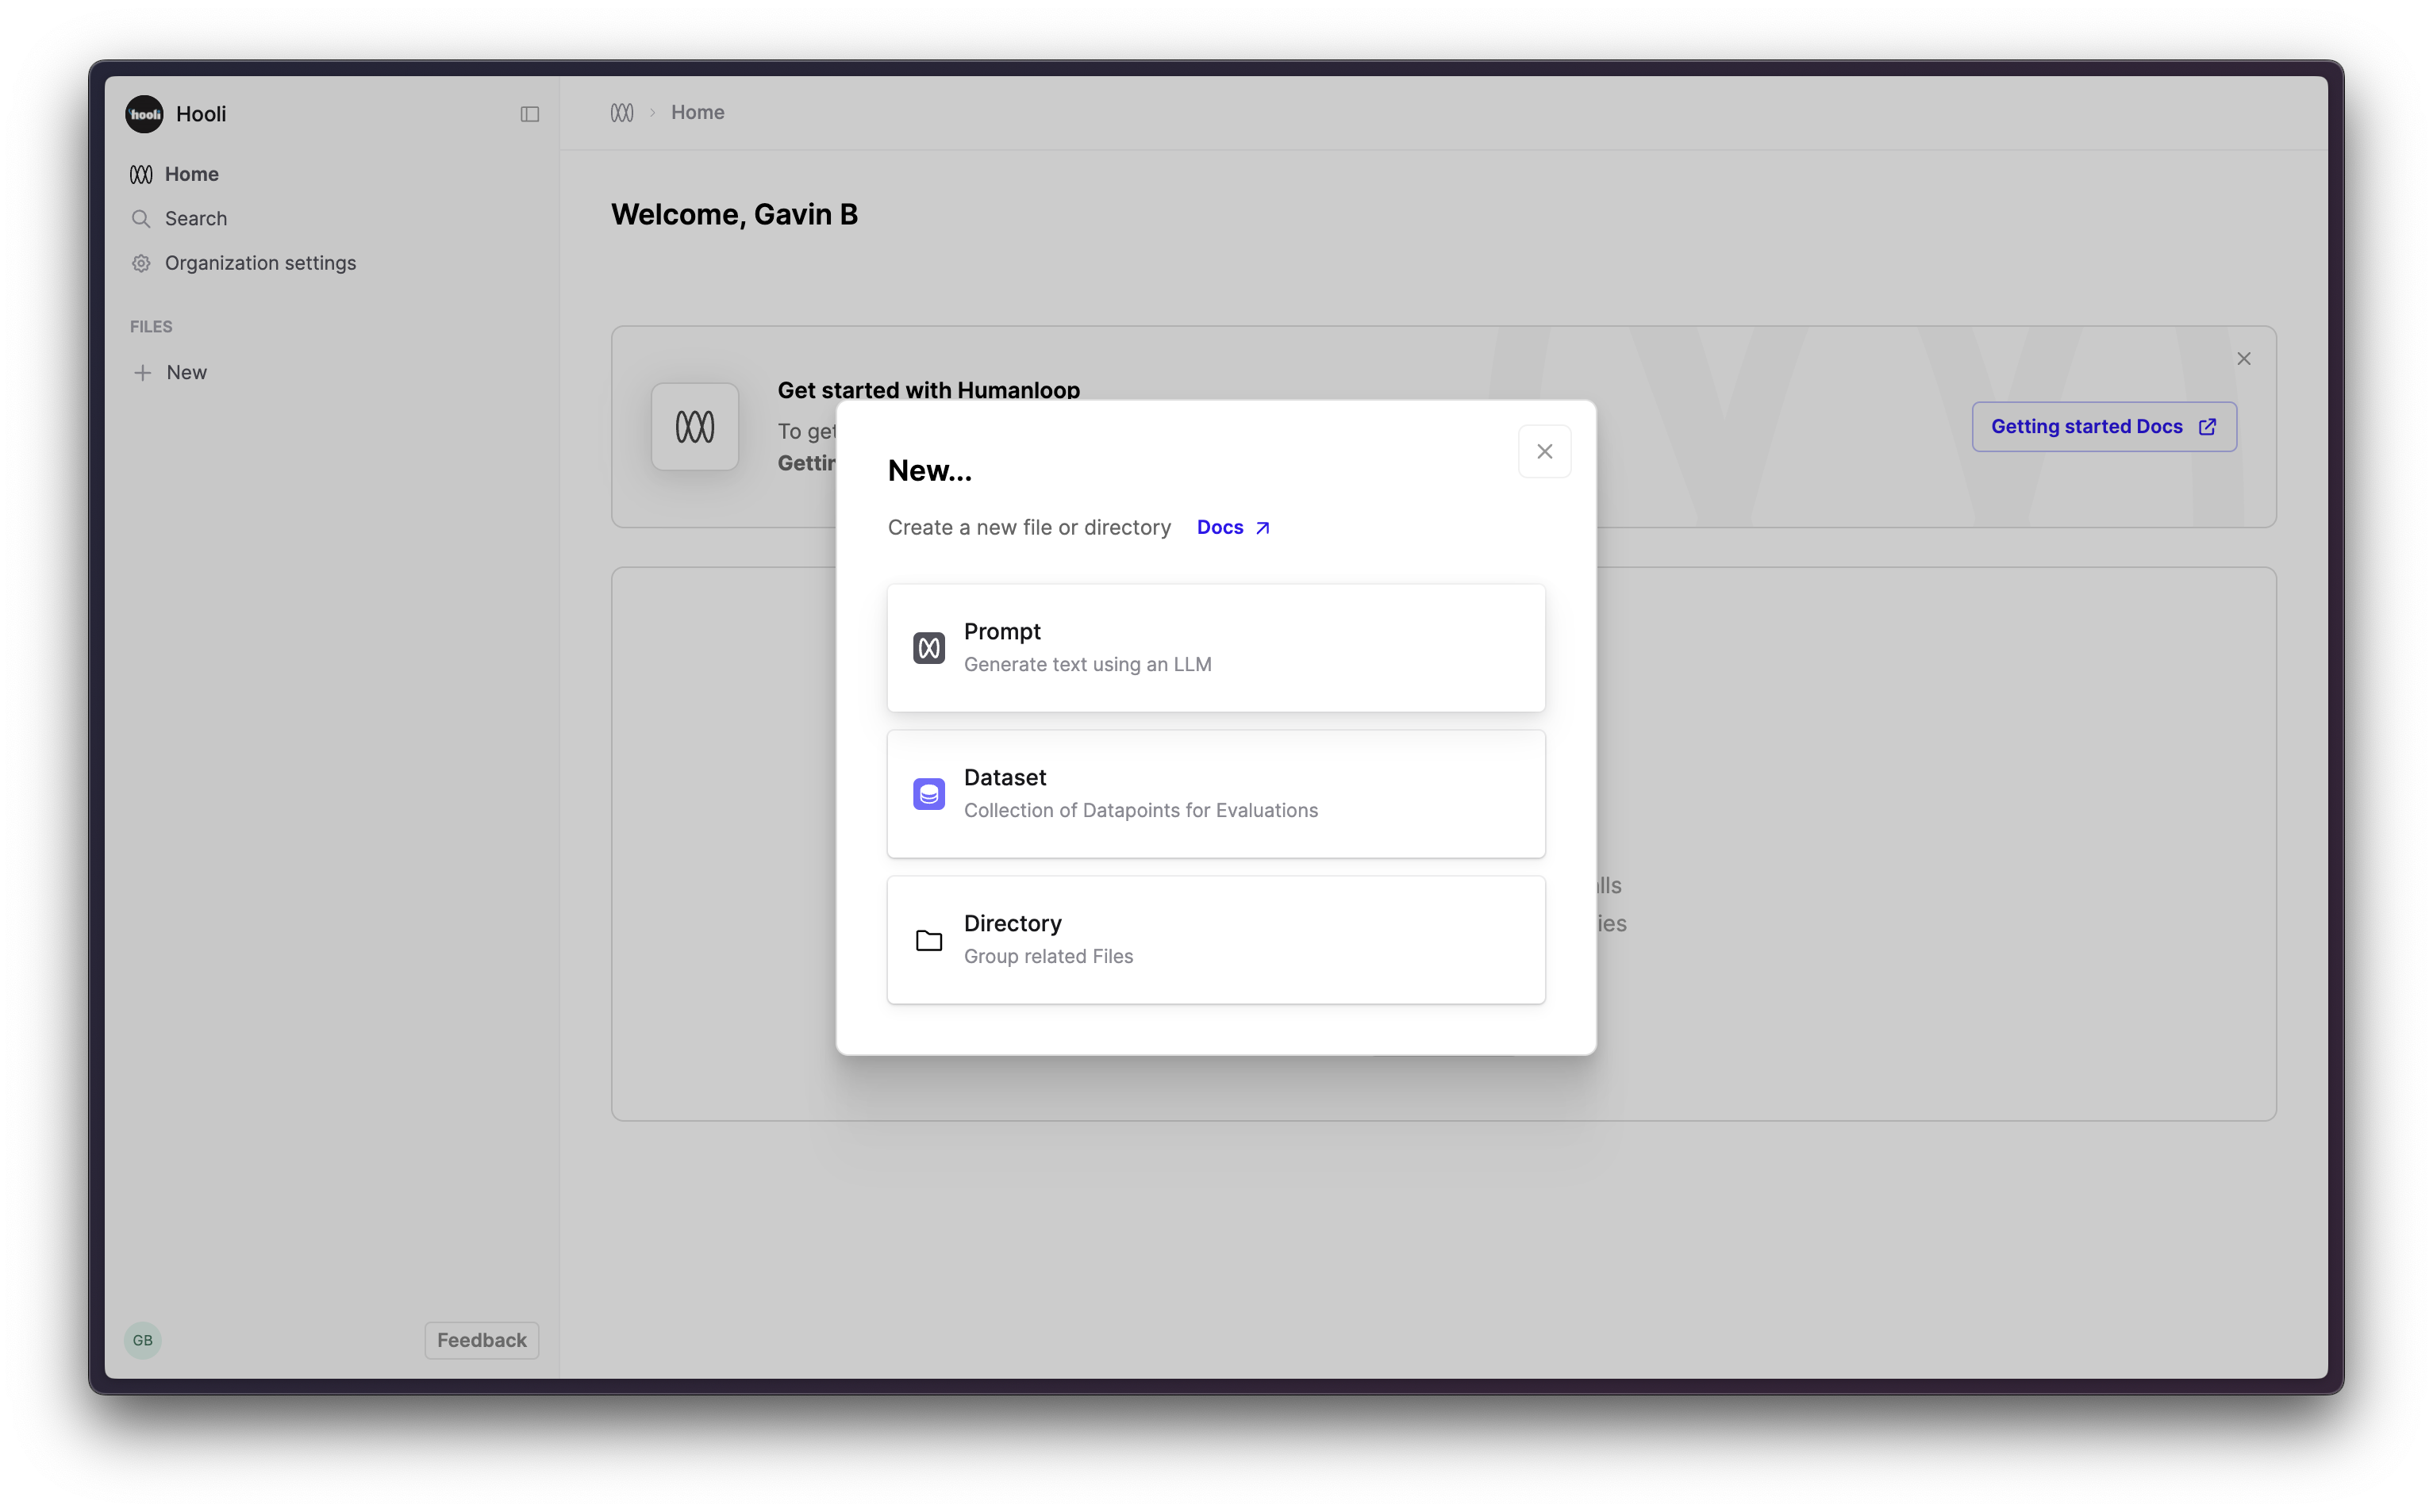
Task: Click New under the FILES section
Action: (x=186, y=372)
